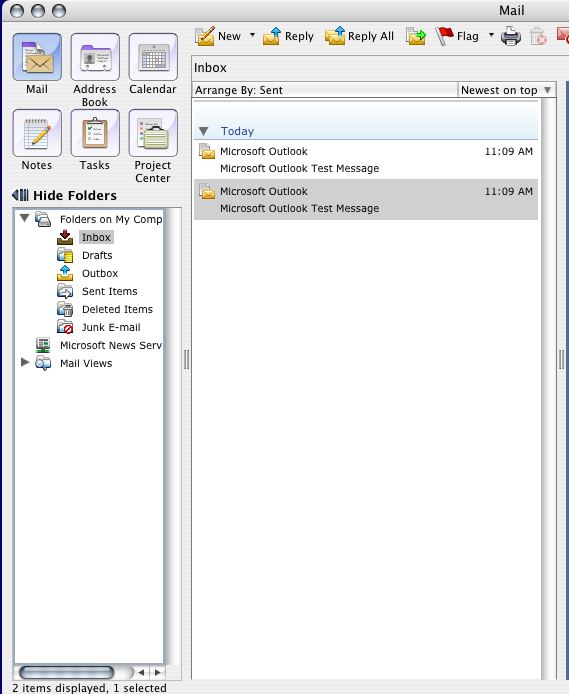569x694 pixels.
Task: Click status text '2 items displayed, 1 selected'
Action: [x=89, y=688]
